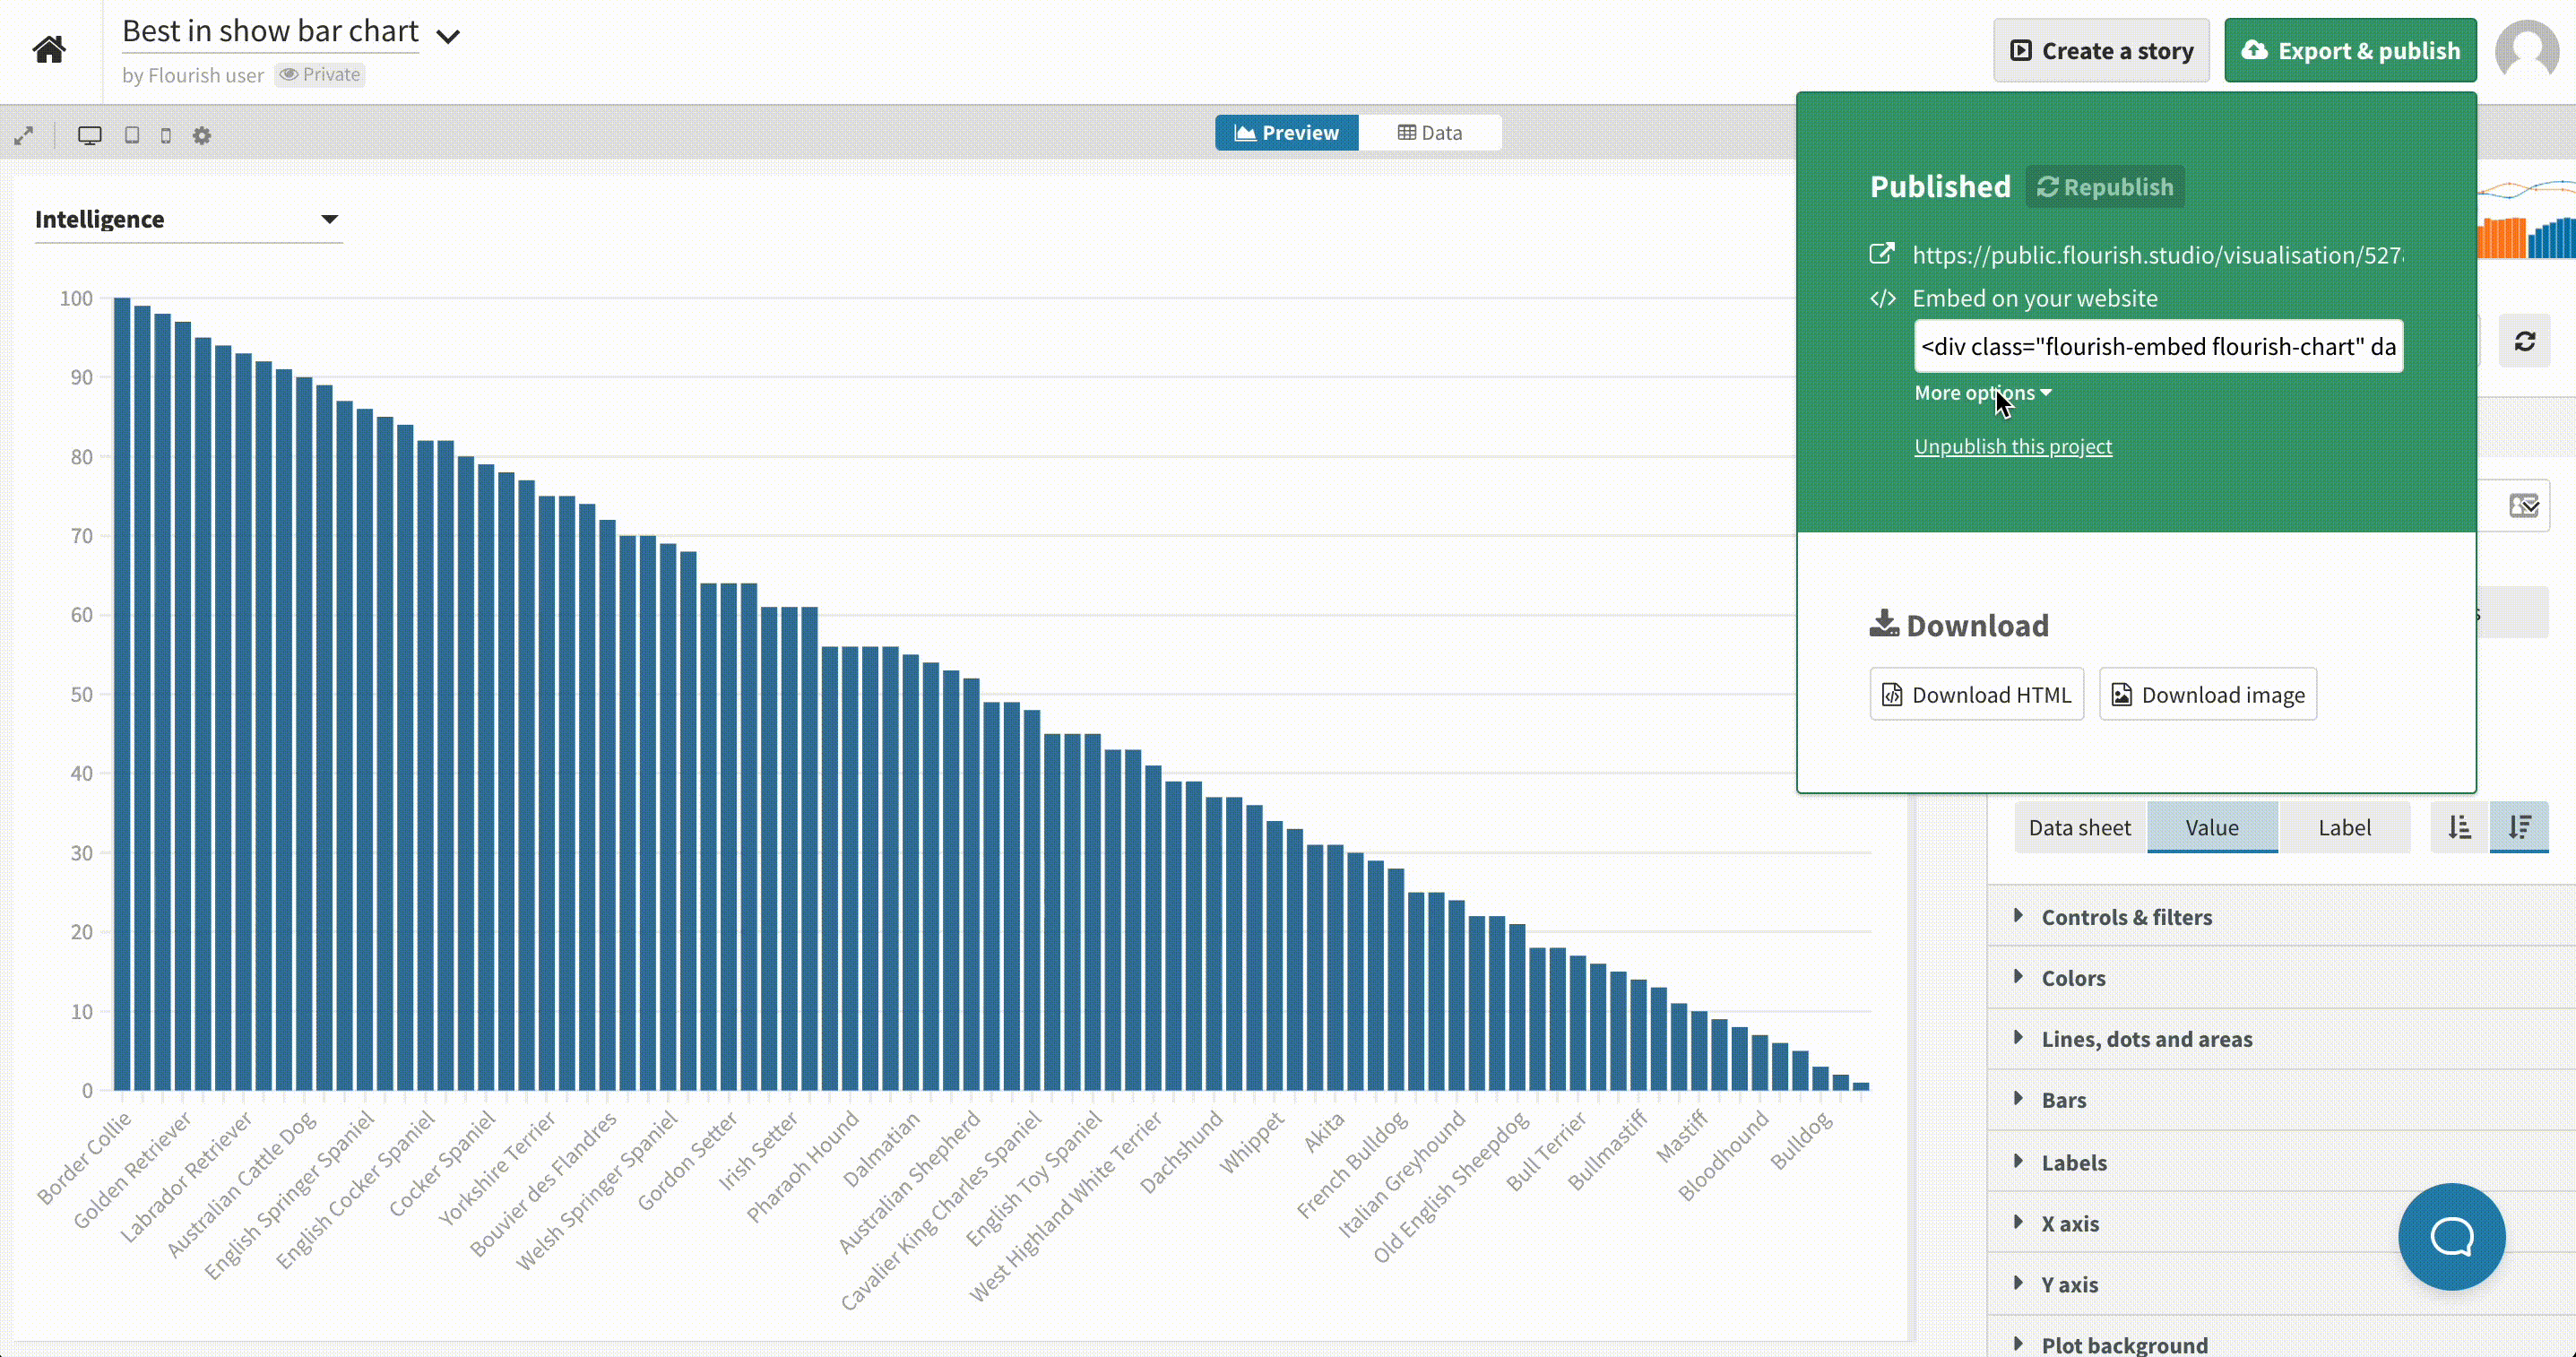
Task: Select the Label sort option
Action: point(2344,827)
